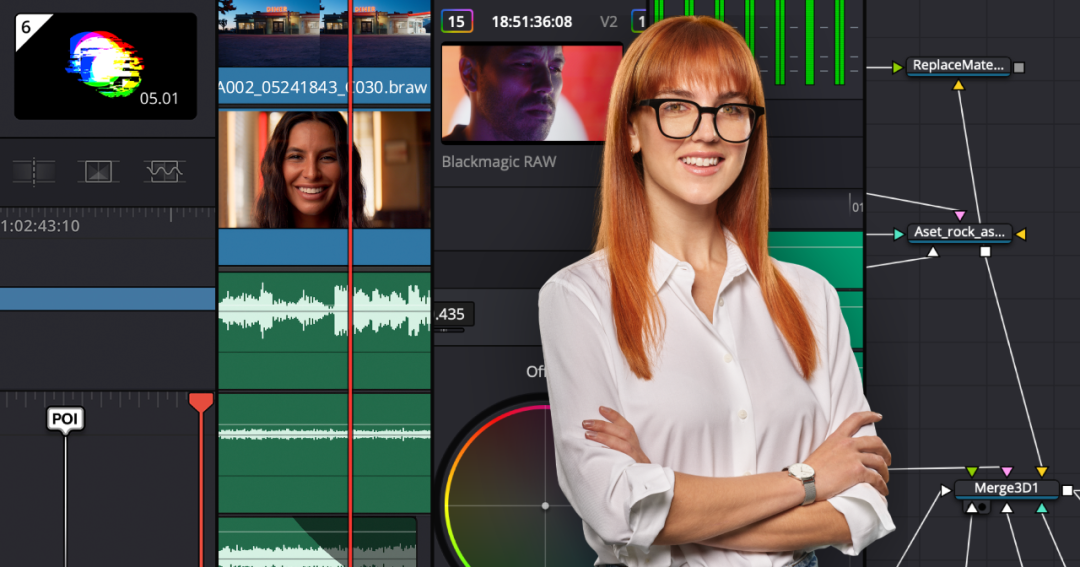Screen dimensions: 1080x567
Task: Click middle white triangle below Merge3D1
Action: [1006, 508]
